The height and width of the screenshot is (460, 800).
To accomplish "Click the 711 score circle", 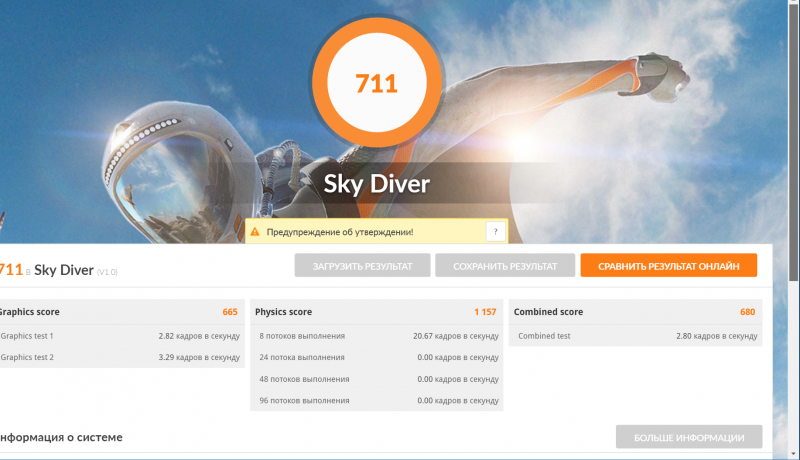I will (x=377, y=83).
